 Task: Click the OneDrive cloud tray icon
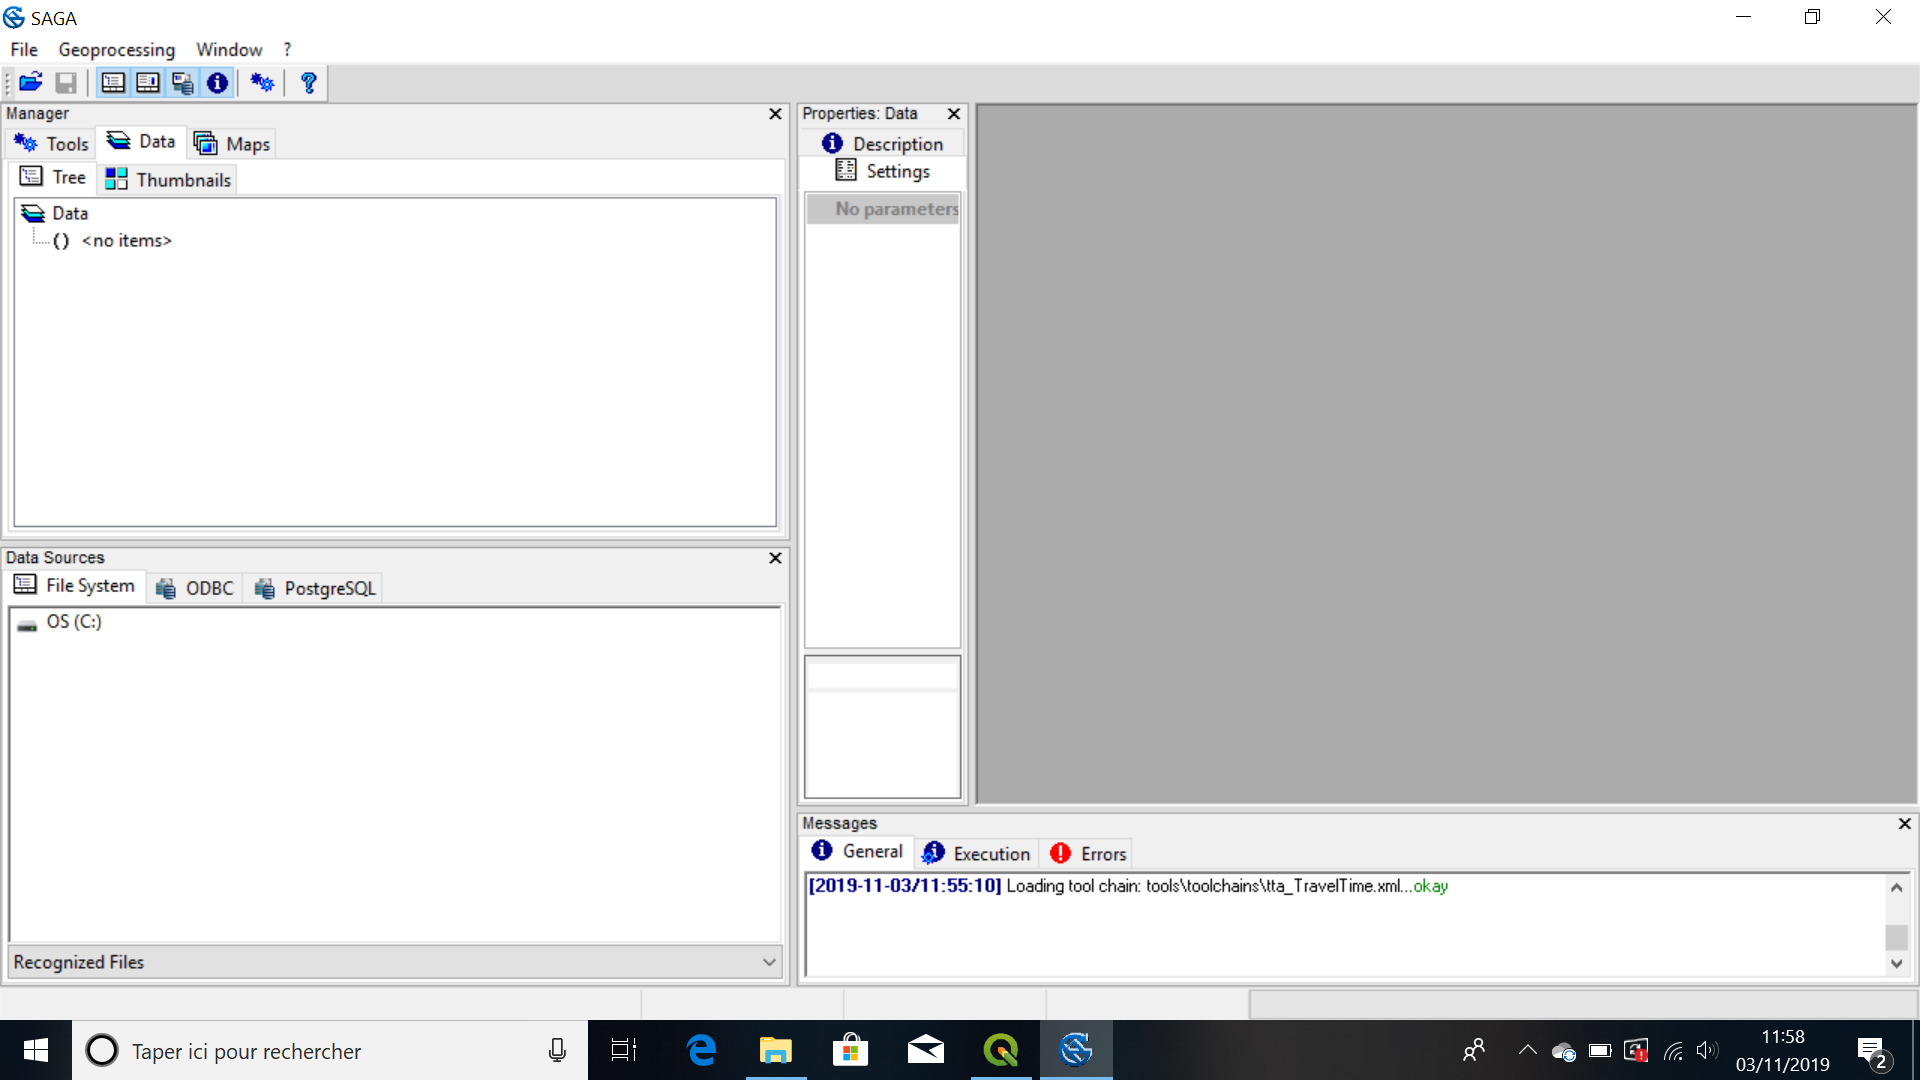tap(1564, 1051)
